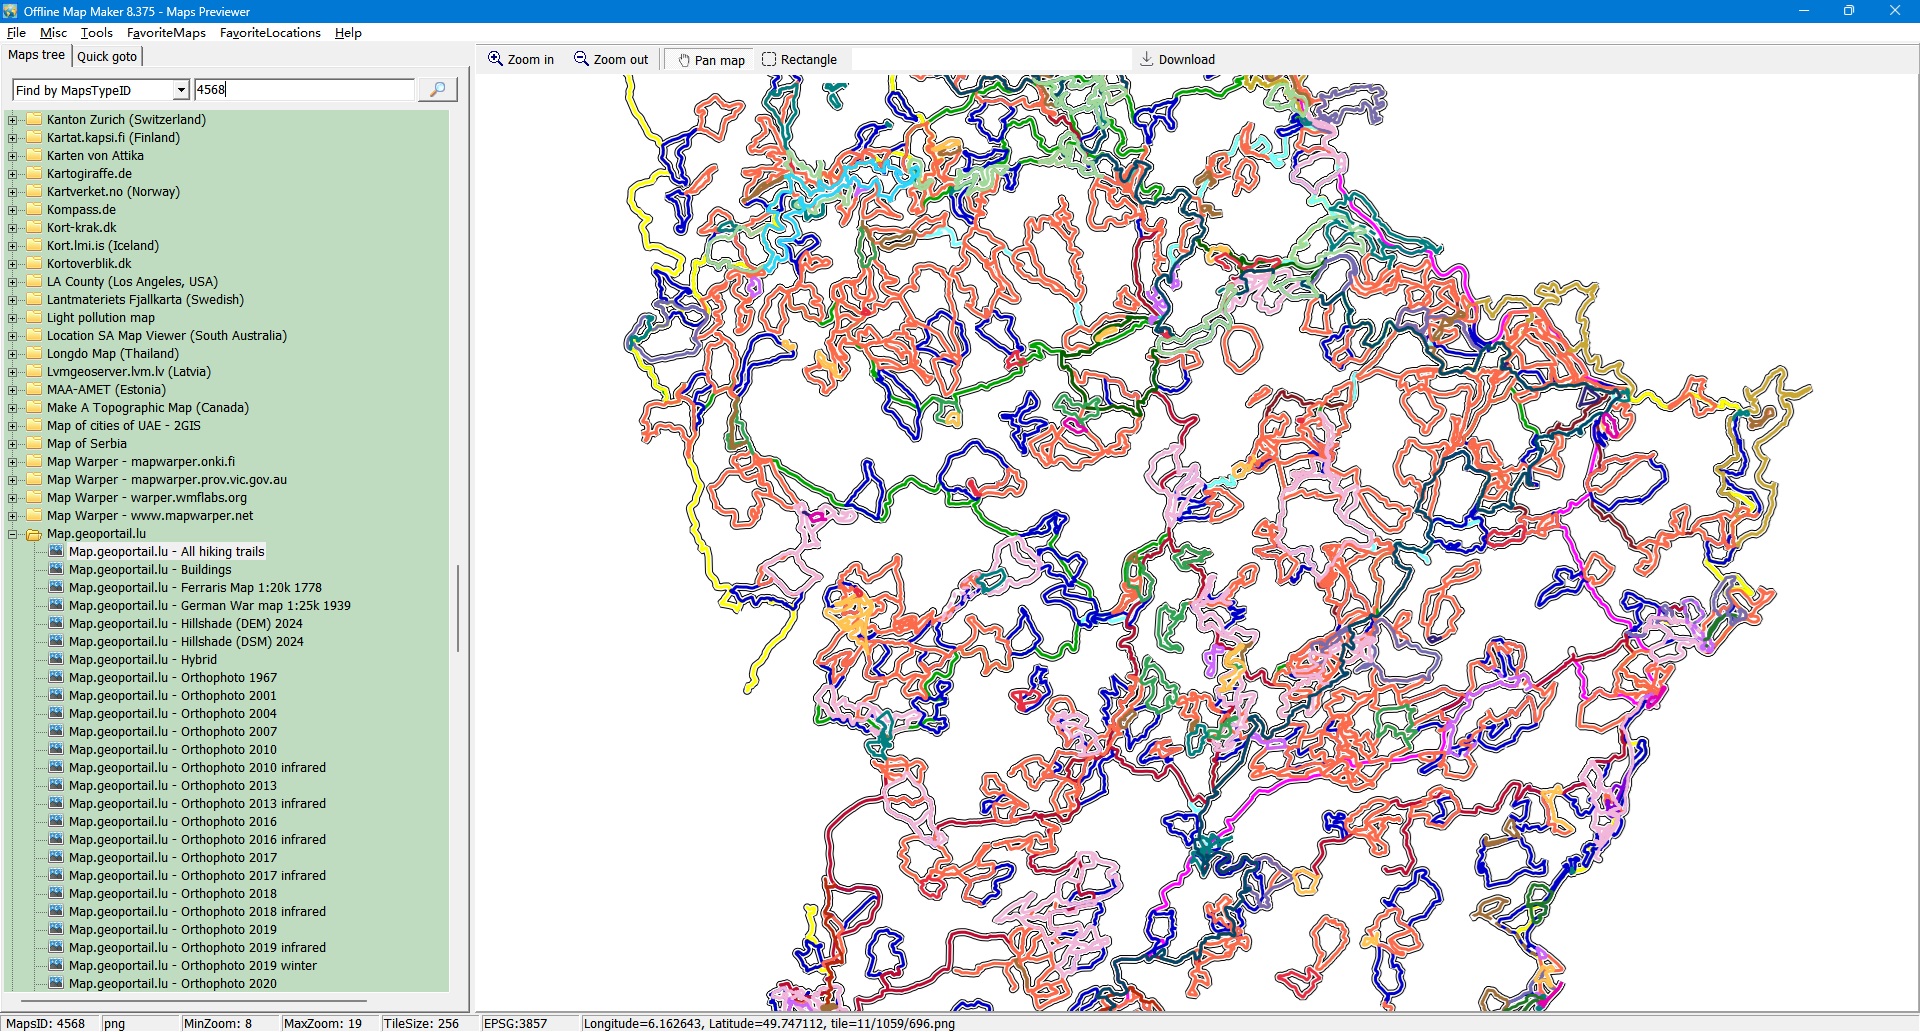Collapse the Map.geoportail.lu folder
Image resolution: width=1920 pixels, height=1032 pixels.
click(13, 534)
